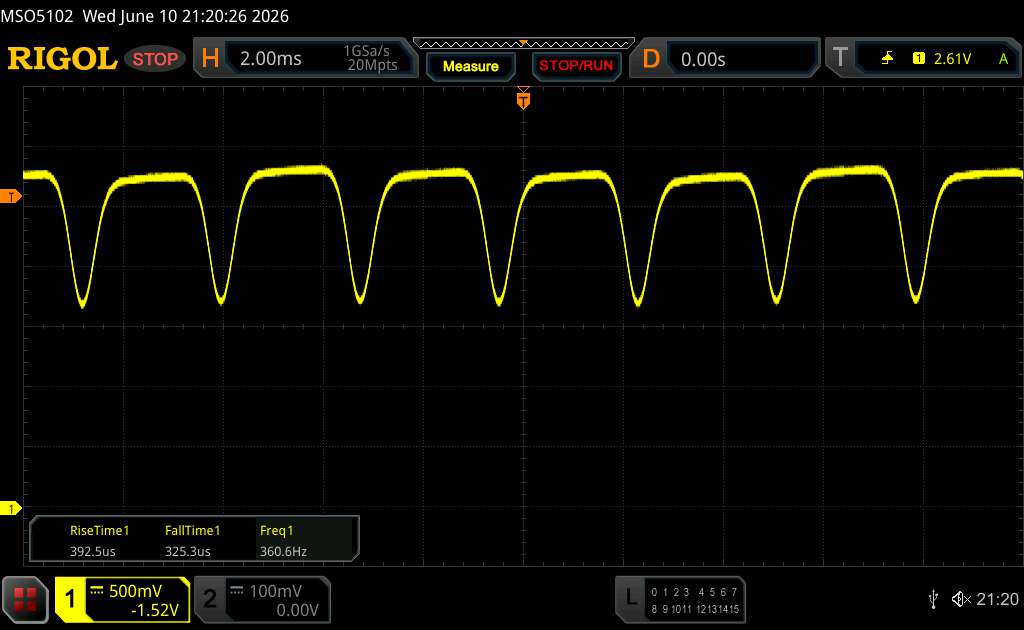Click digital channels 8 9 10 11 row
Image resolution: width=1024 pixels, height=630 pixels.
point(671,609)
